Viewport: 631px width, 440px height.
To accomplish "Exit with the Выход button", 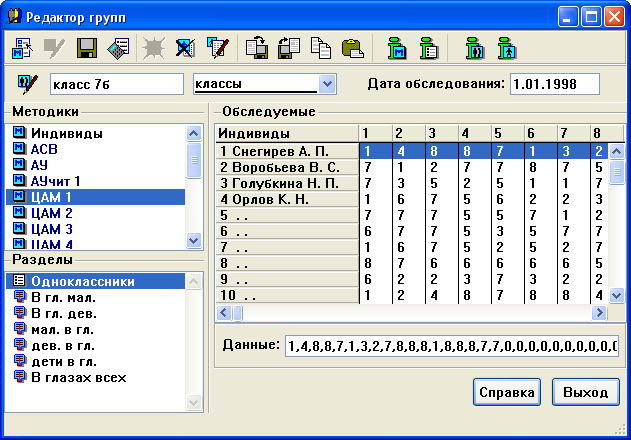I will point(586,392).
